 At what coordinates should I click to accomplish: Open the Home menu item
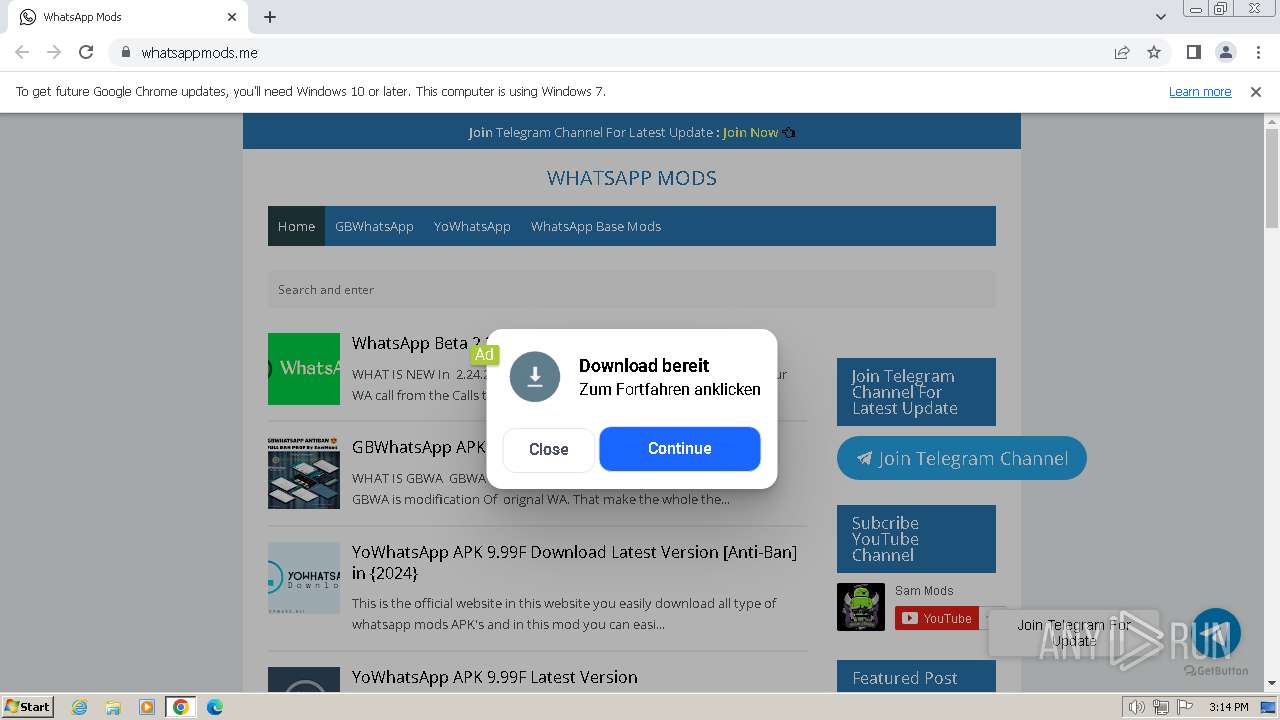(296, 226)
